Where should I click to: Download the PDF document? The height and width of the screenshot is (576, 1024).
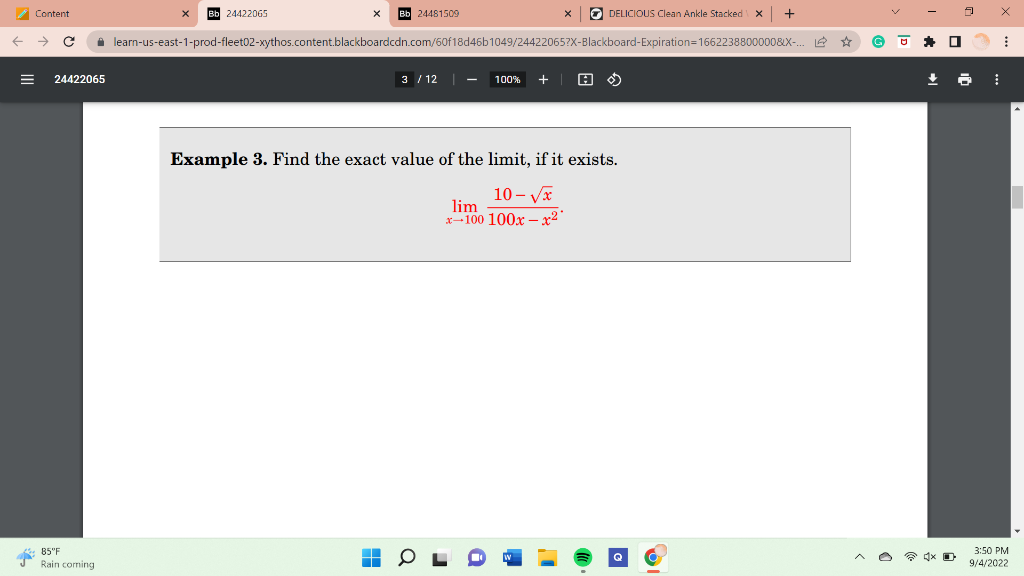(x=932, y=78)
